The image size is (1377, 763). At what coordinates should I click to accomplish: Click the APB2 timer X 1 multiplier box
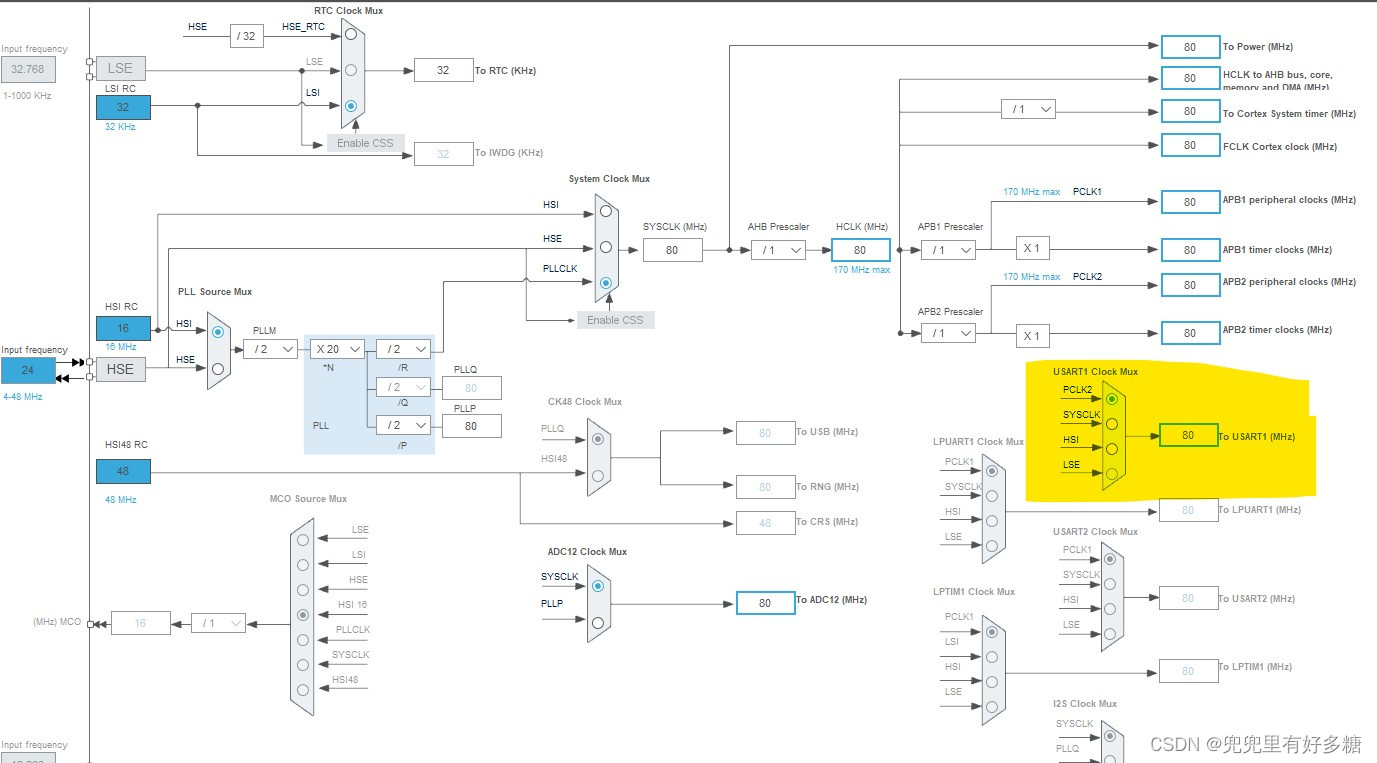pyautogui.click(x=1031, y=336)
